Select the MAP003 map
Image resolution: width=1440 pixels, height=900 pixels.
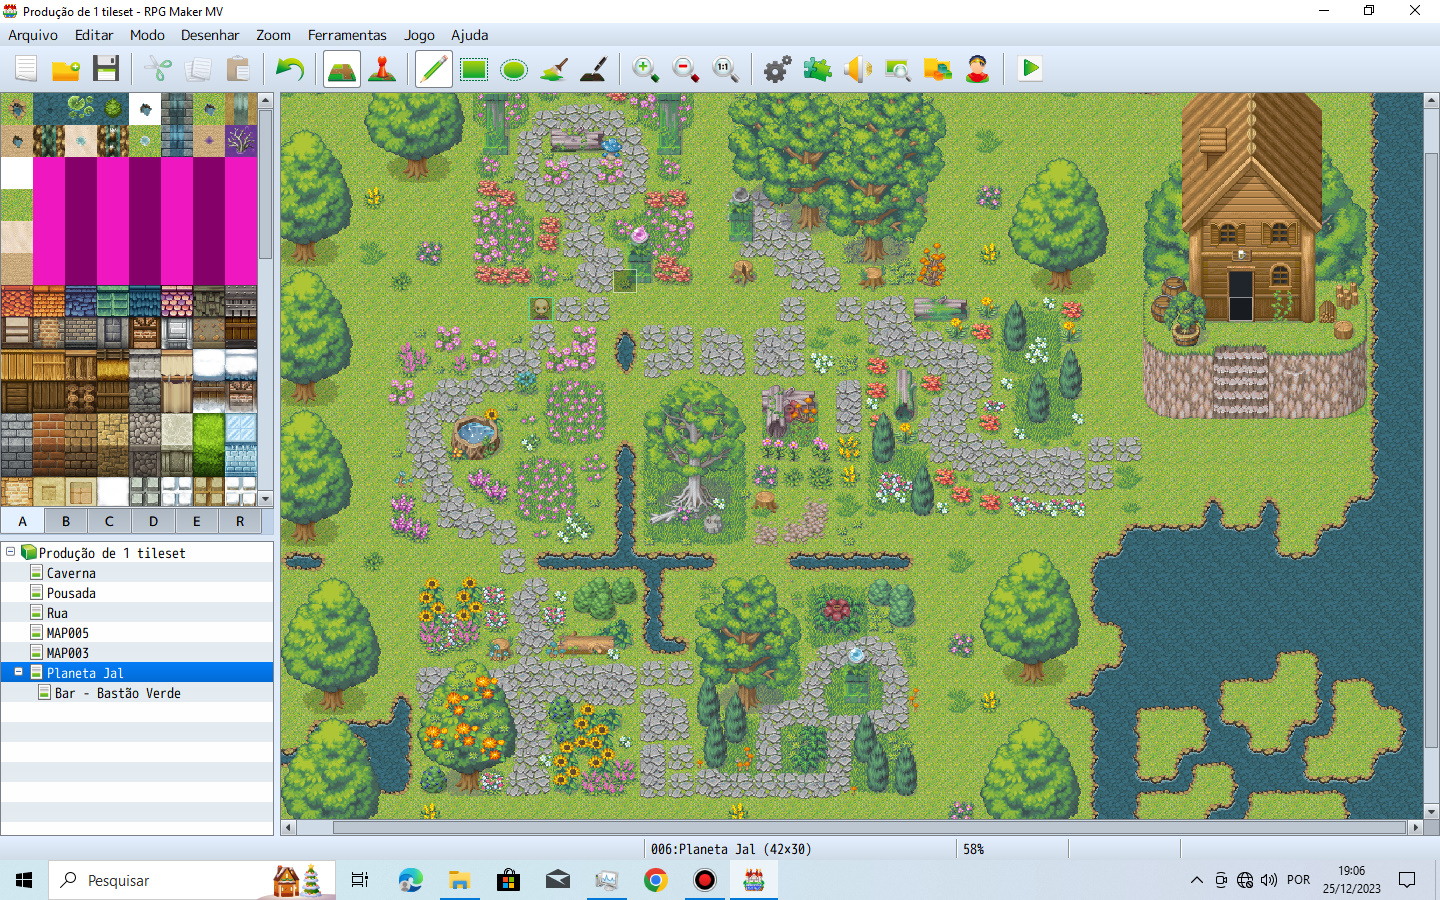pos(67,653)
